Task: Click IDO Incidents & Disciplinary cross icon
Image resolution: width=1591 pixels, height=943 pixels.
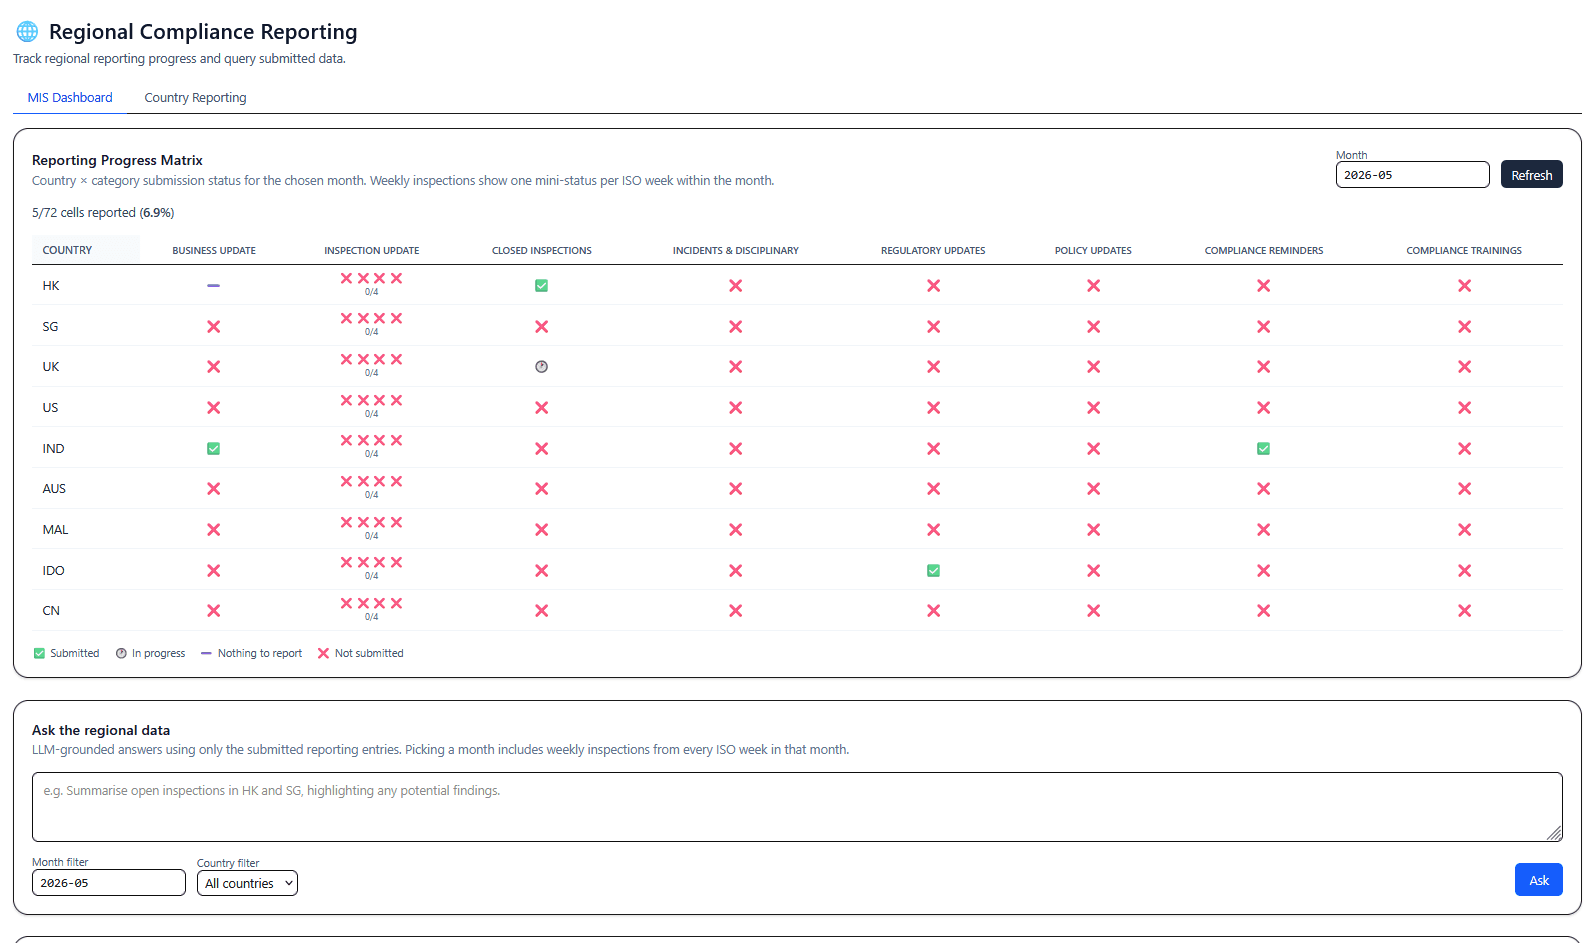Action: 736,571
